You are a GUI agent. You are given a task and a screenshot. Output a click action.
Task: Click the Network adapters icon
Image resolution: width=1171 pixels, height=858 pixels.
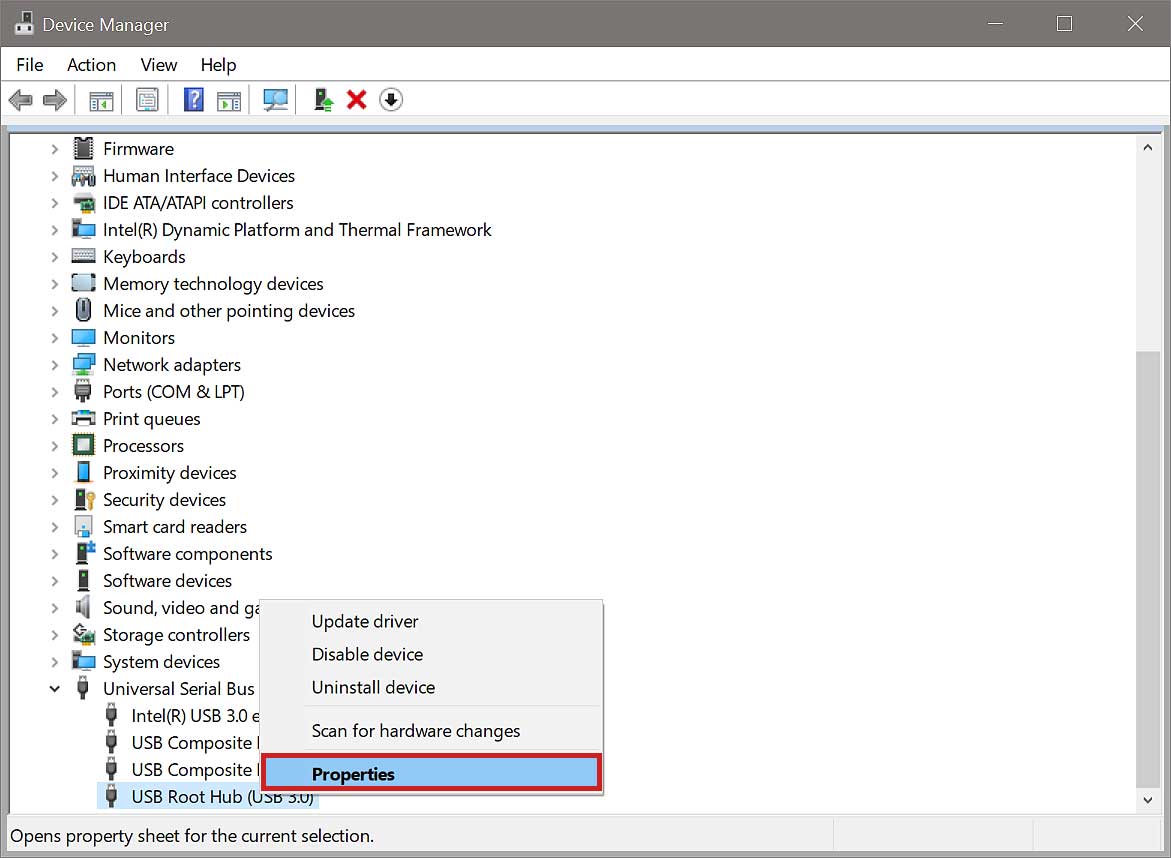[x=83, y=364]
